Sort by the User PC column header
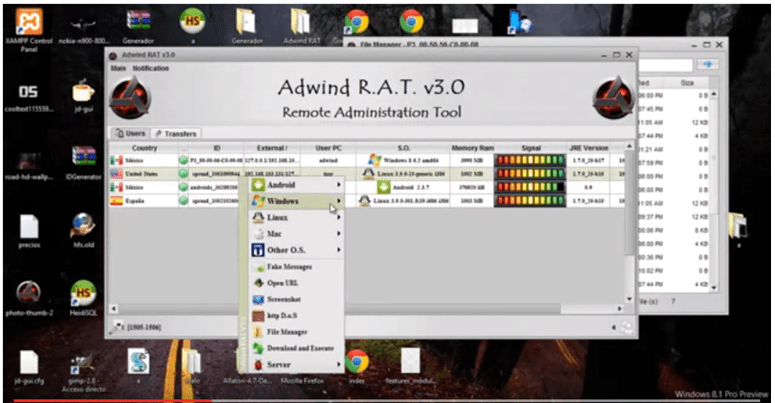Viewport: 775px width, 403px height. tap(328, 148)
